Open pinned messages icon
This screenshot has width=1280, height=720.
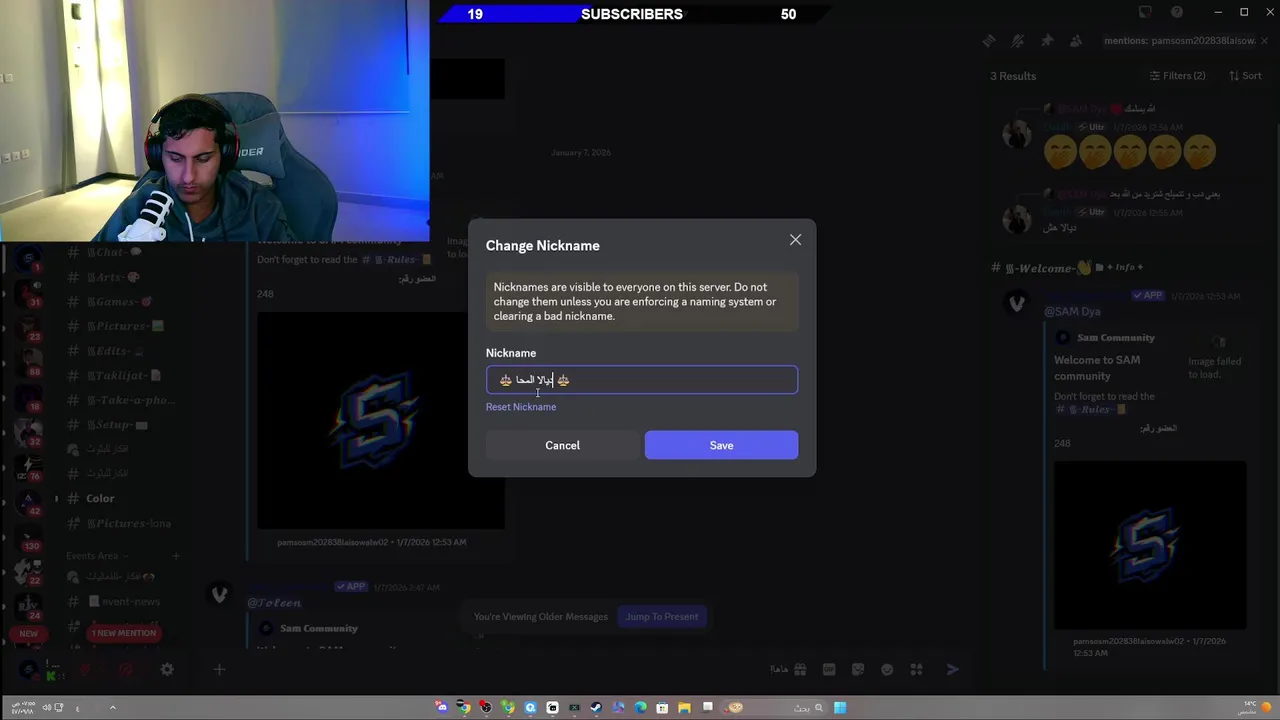[1047, 41]
